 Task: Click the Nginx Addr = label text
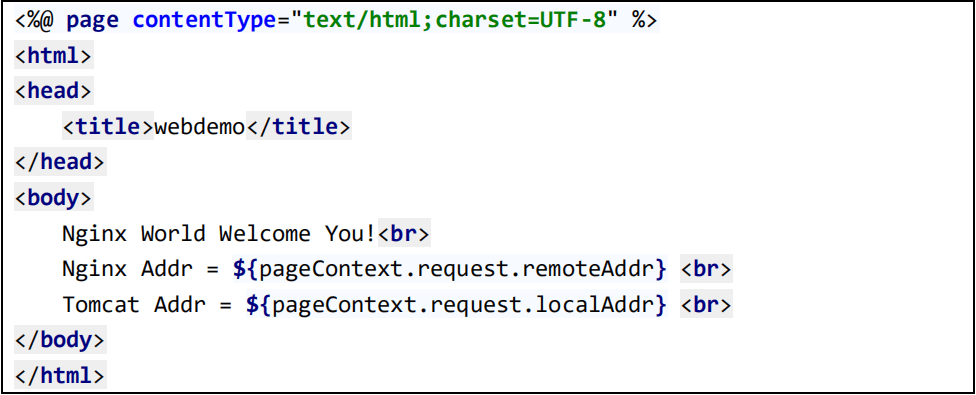click(x=141, y=269)
